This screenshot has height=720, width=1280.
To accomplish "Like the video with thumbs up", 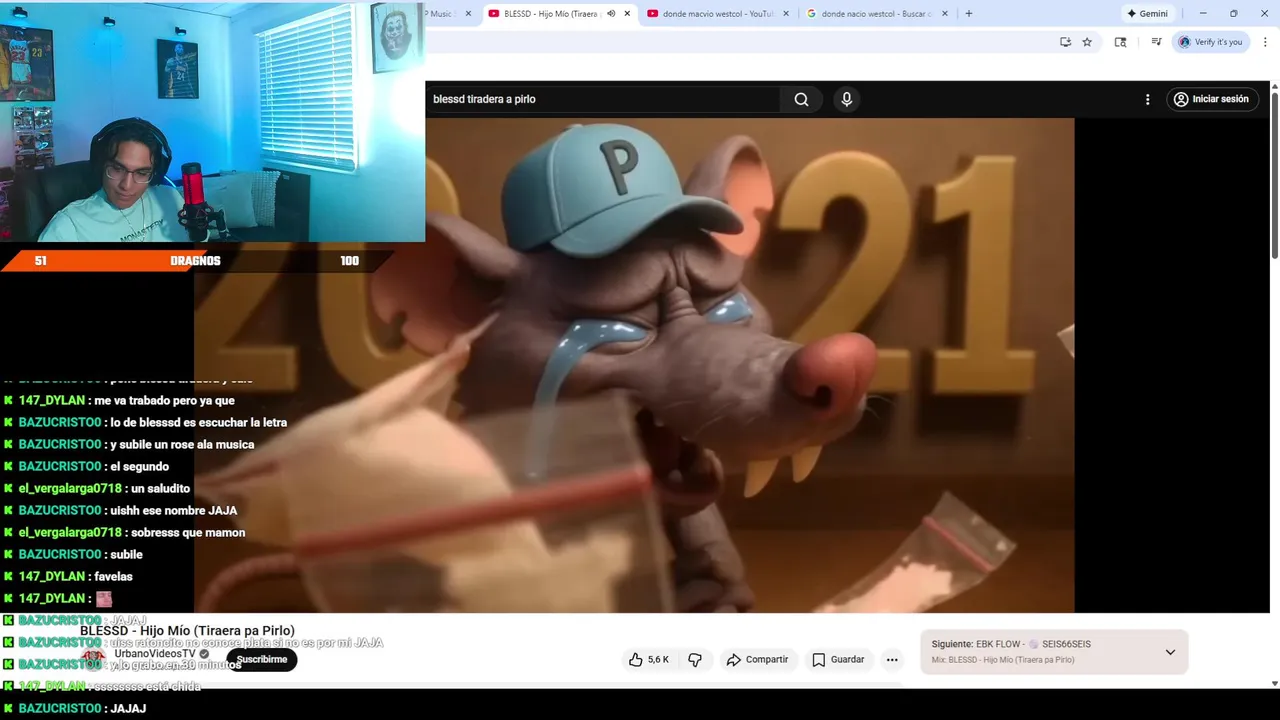I will [648, 660].
